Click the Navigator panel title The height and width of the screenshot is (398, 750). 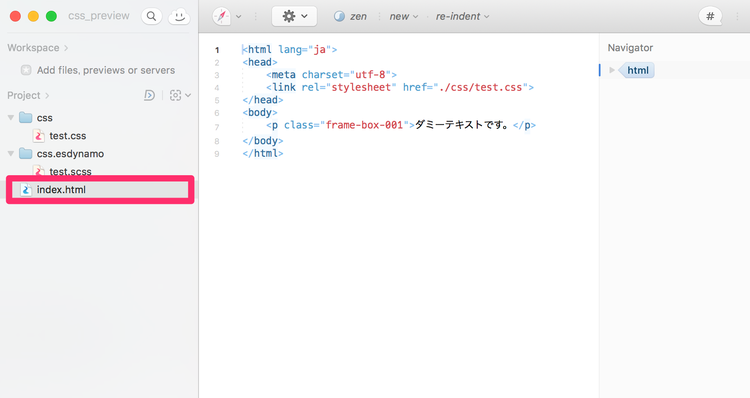pyautogui.click(x=630, y=48)
